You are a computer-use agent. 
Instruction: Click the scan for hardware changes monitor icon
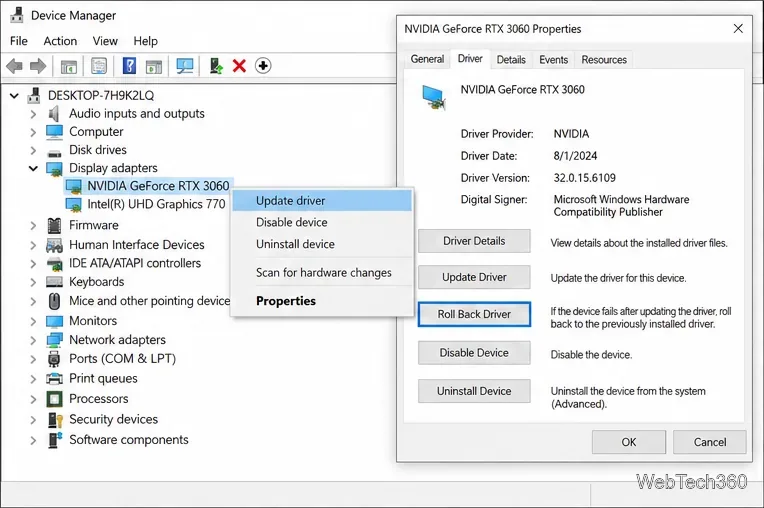185,66
